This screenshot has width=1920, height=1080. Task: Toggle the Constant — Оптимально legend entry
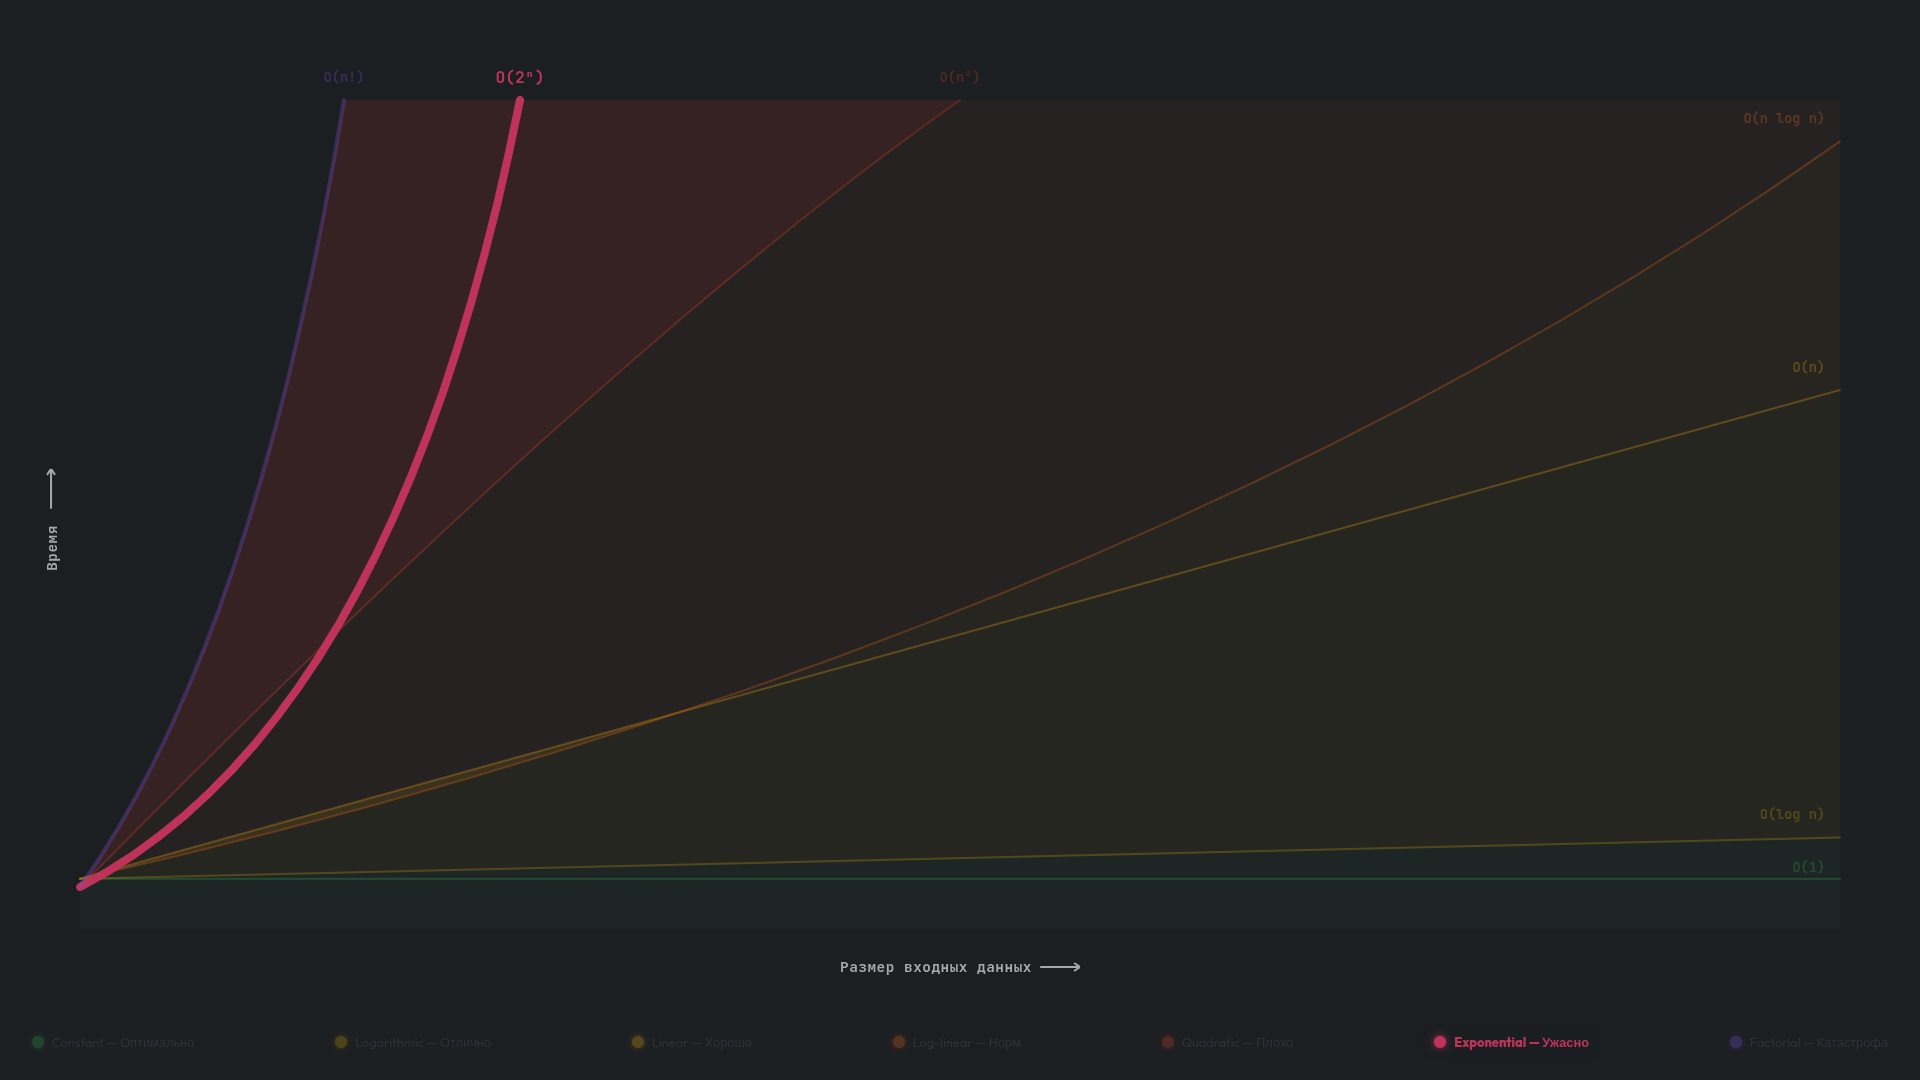[123, 1043]
